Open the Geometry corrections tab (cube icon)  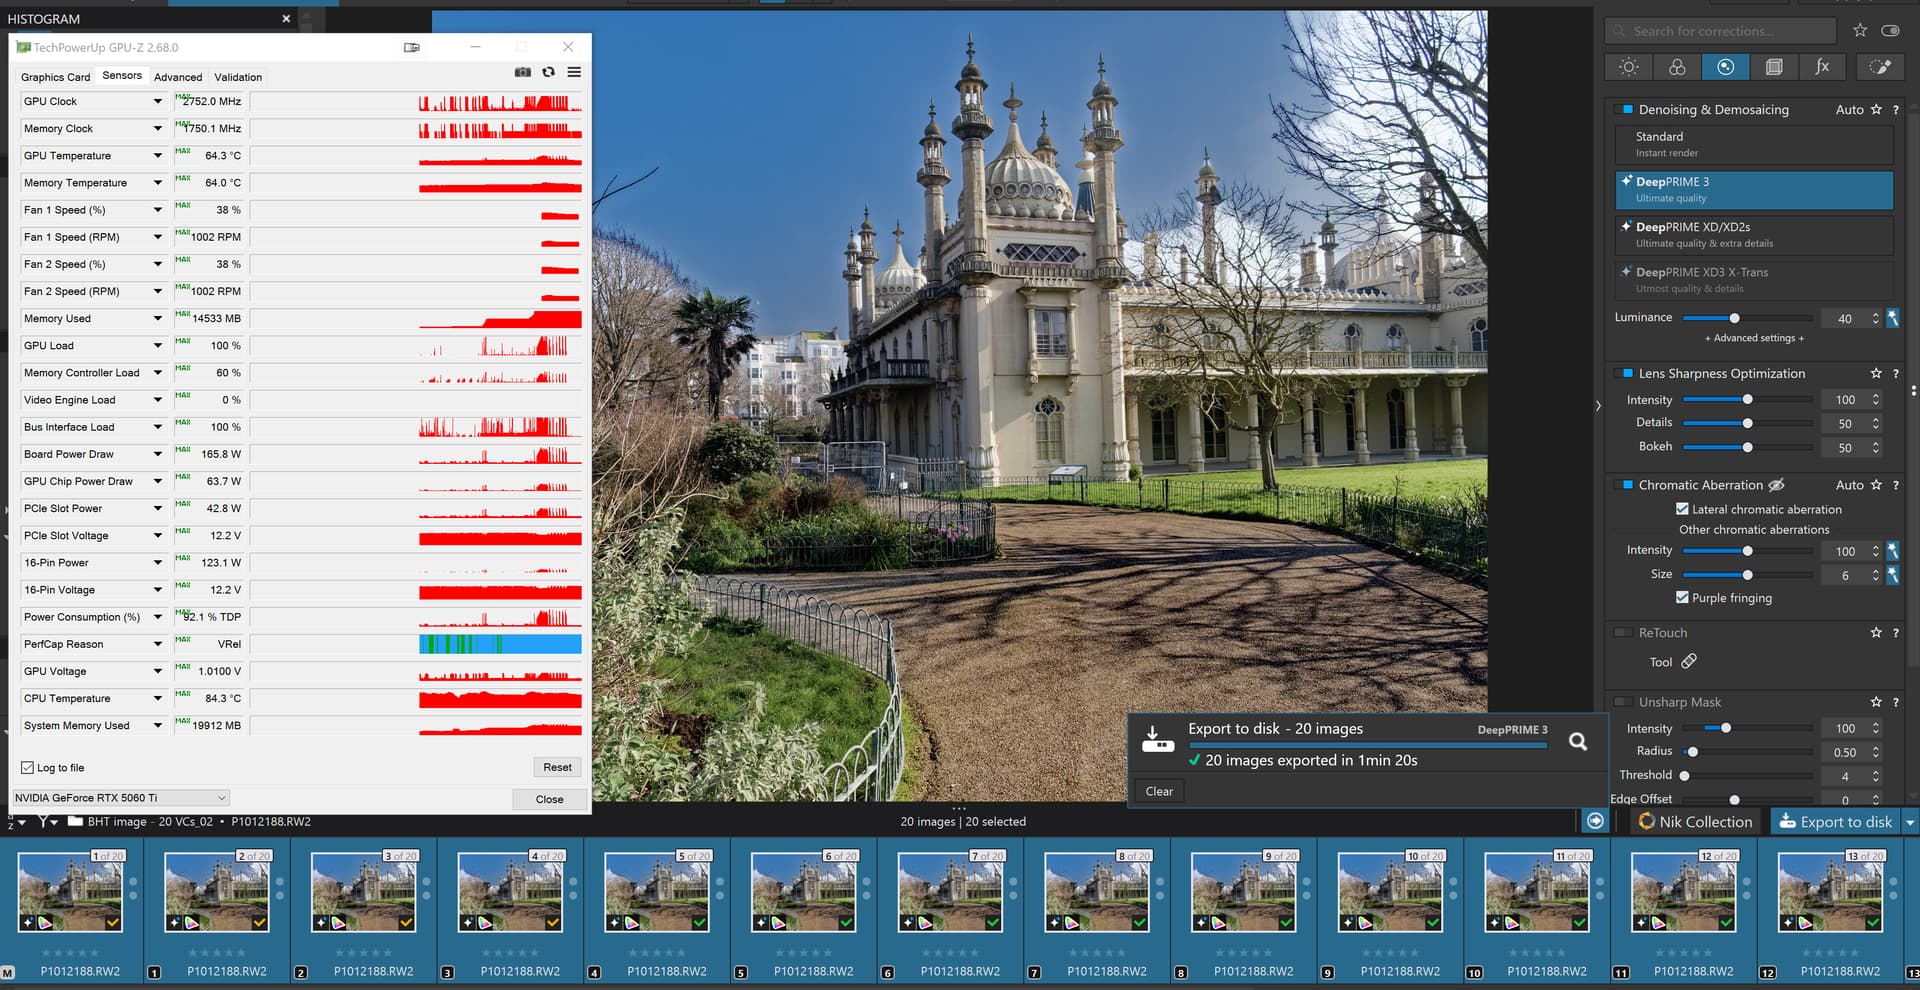tap(1774, 67)
